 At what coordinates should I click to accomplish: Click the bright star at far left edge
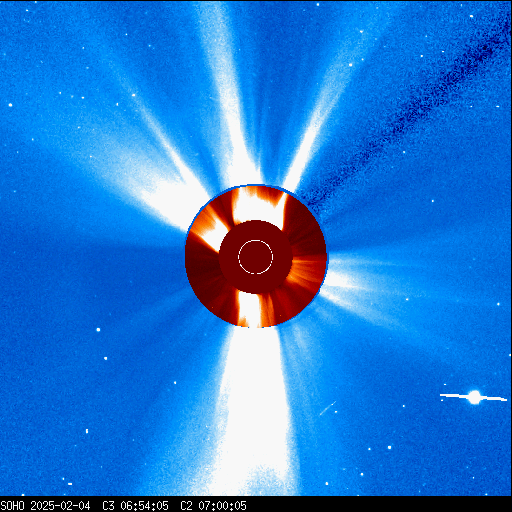pyautogui.click(x=10, y=105)
